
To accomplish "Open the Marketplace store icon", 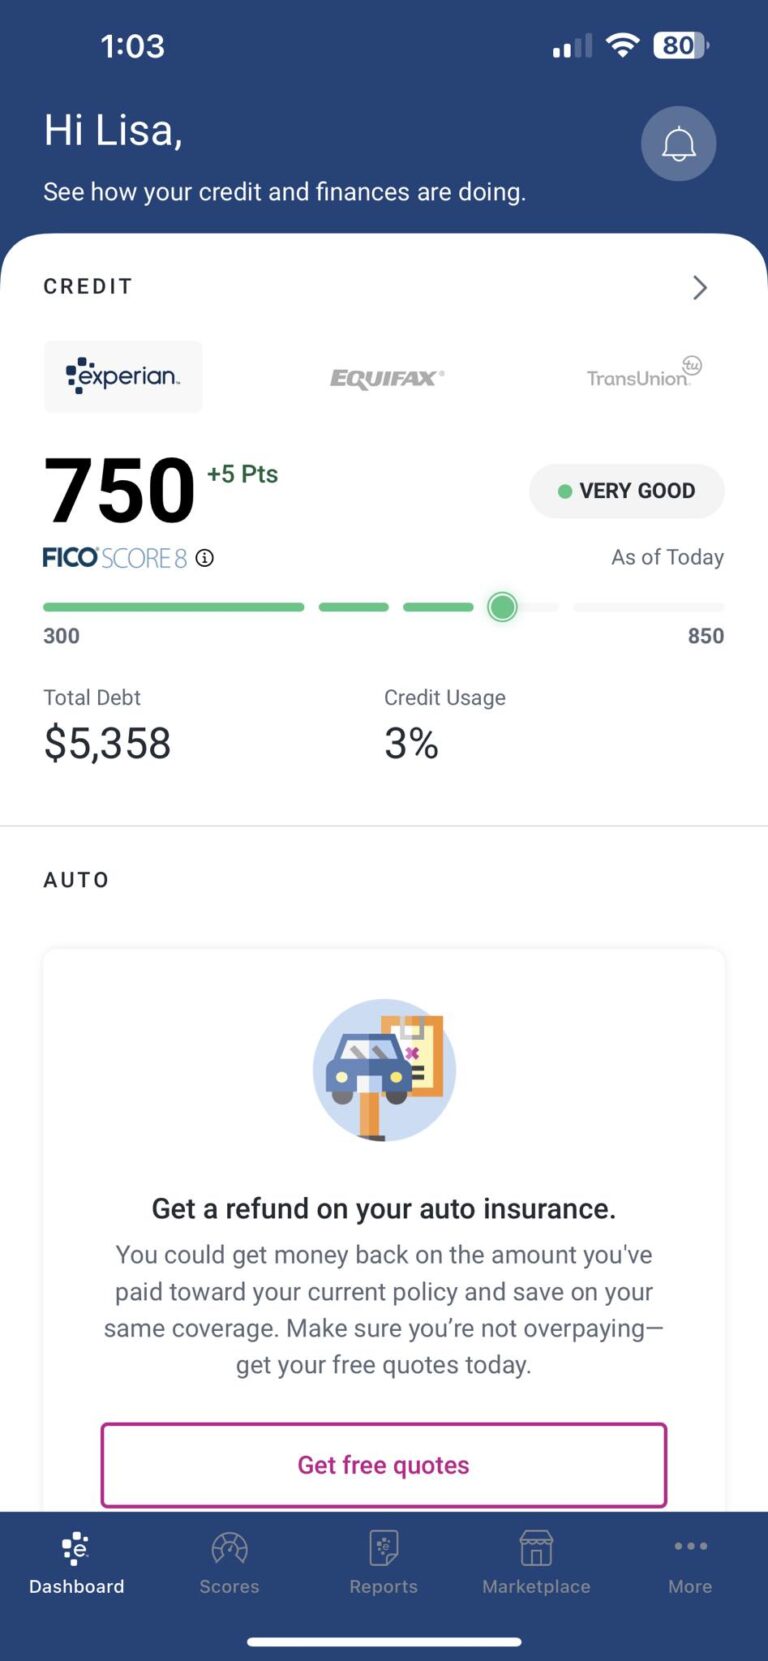I will (x=536, y=1548).
